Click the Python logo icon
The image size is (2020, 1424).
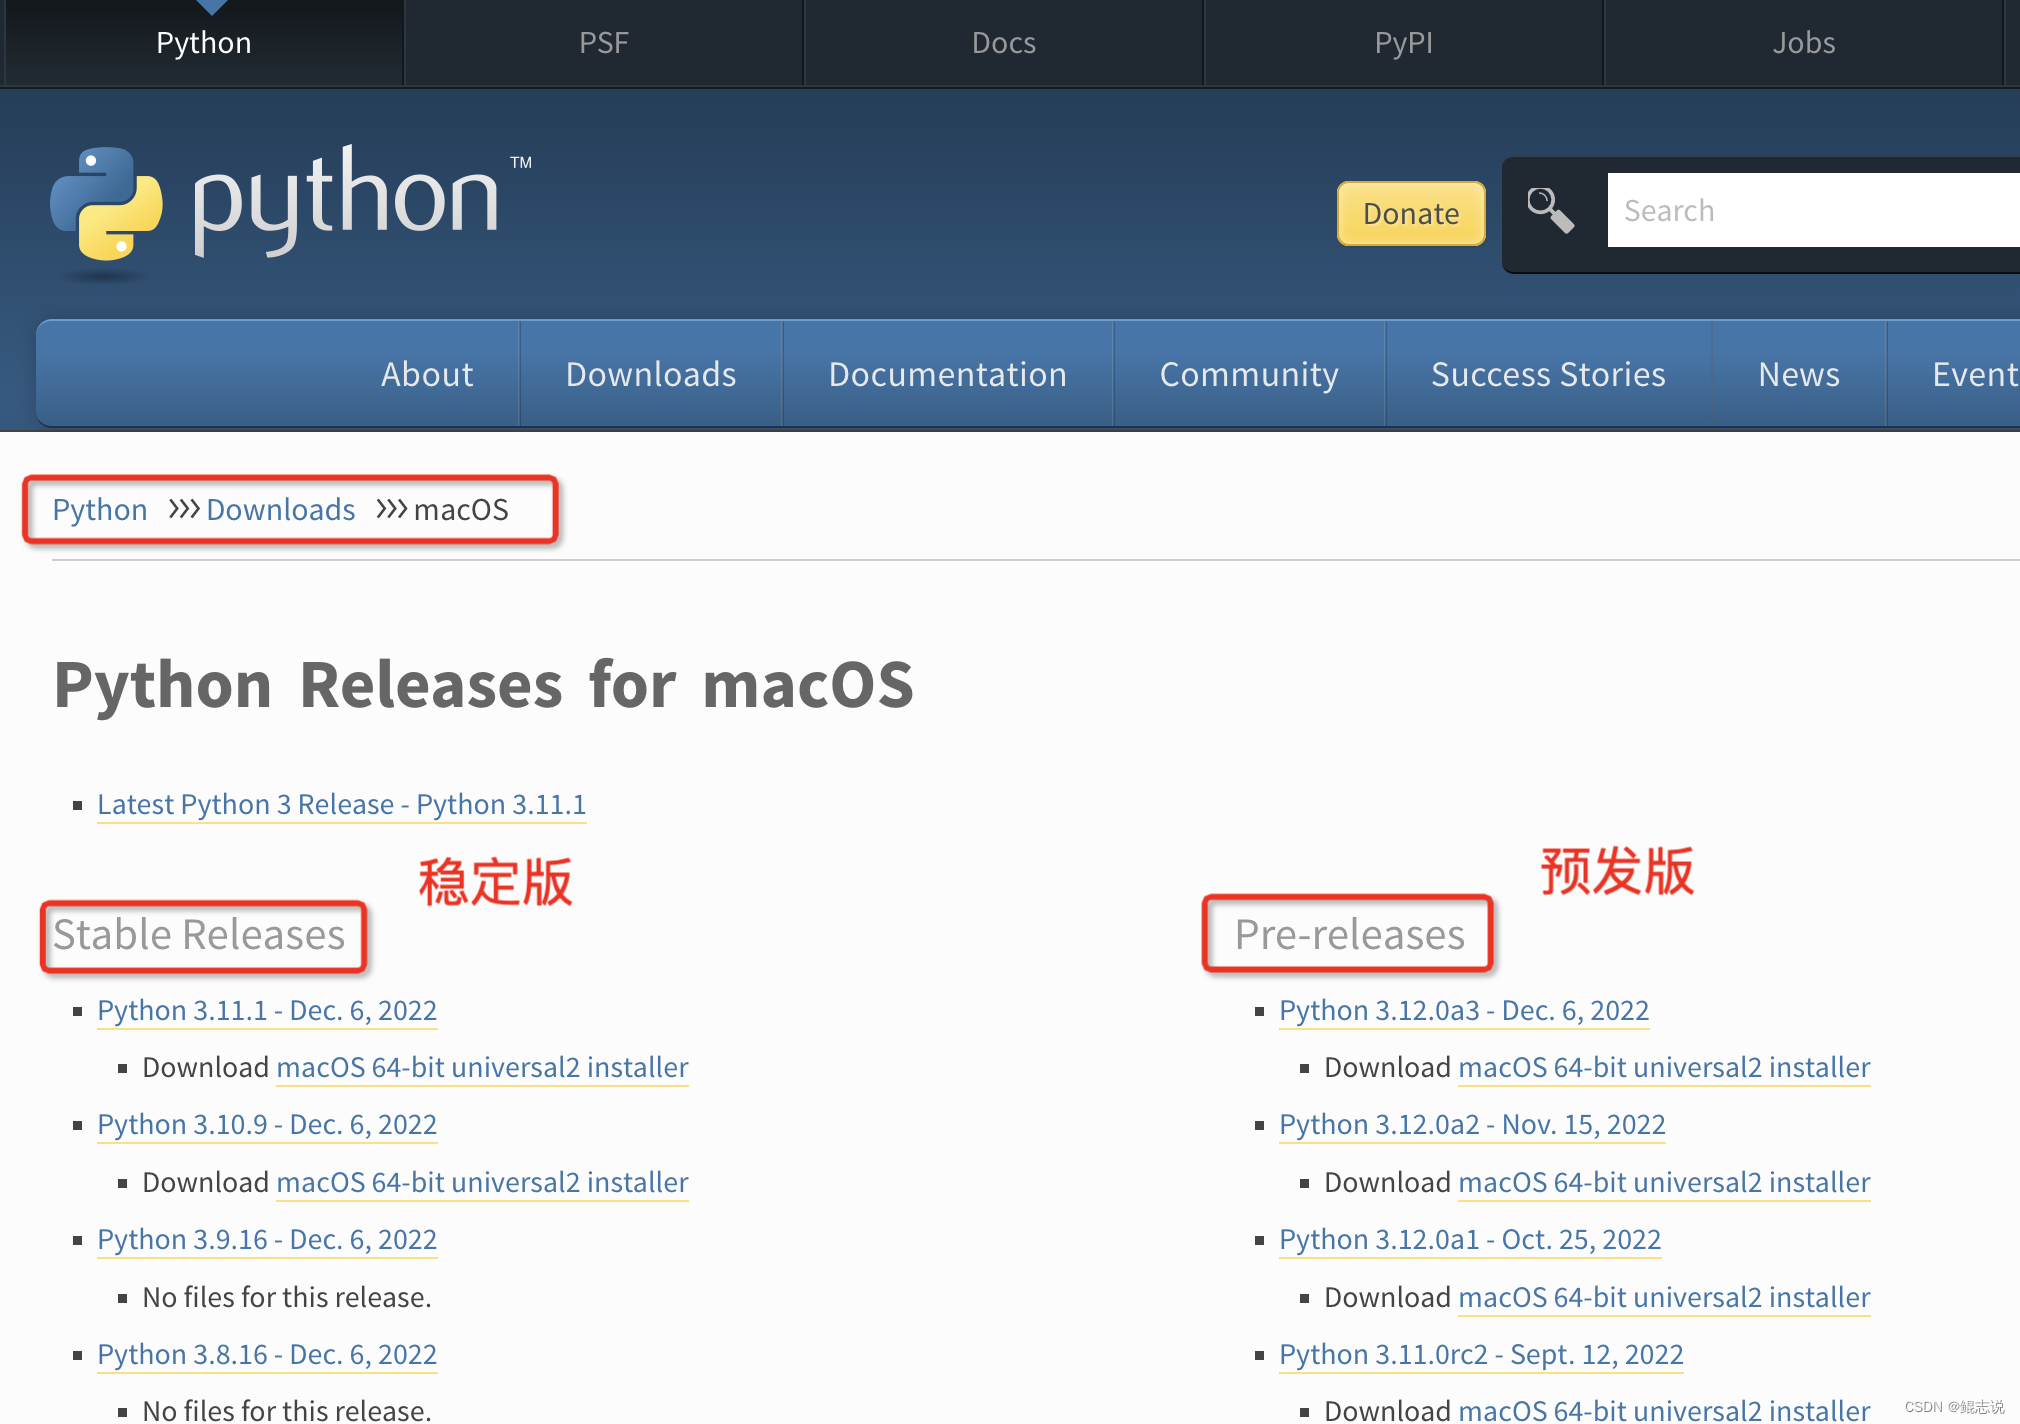point(106,205)
